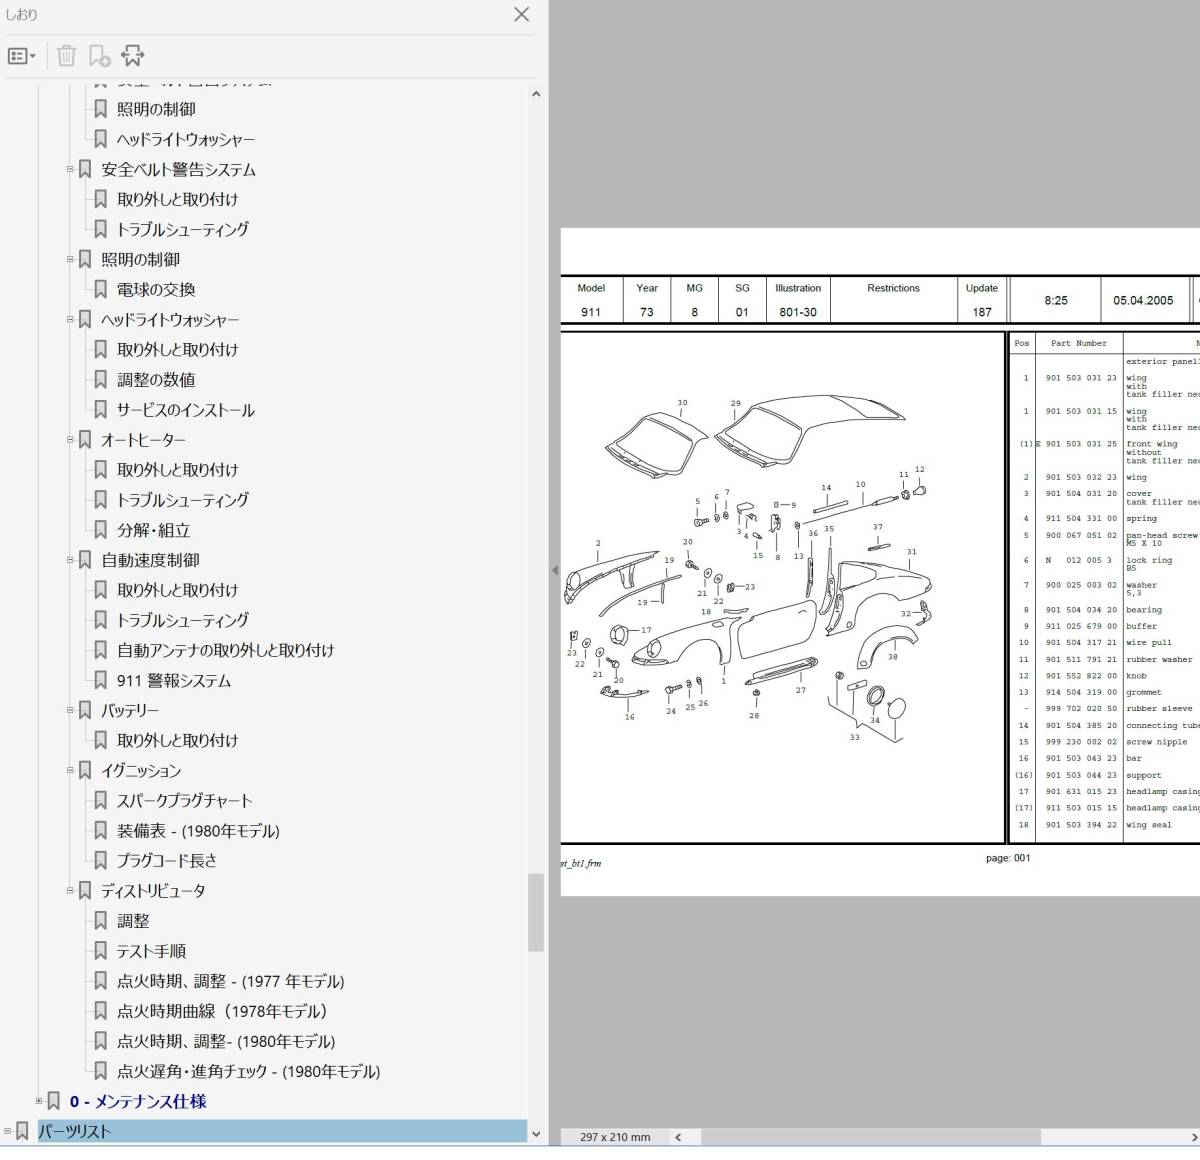Screen dimensions: 1200x1160
Task: Click bookmarks panel scroll down arrow
Action: point(536,1134)
